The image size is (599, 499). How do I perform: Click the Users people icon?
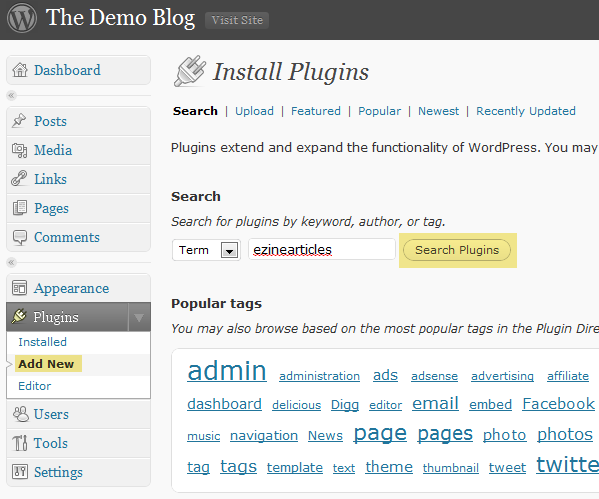(21, 414)
